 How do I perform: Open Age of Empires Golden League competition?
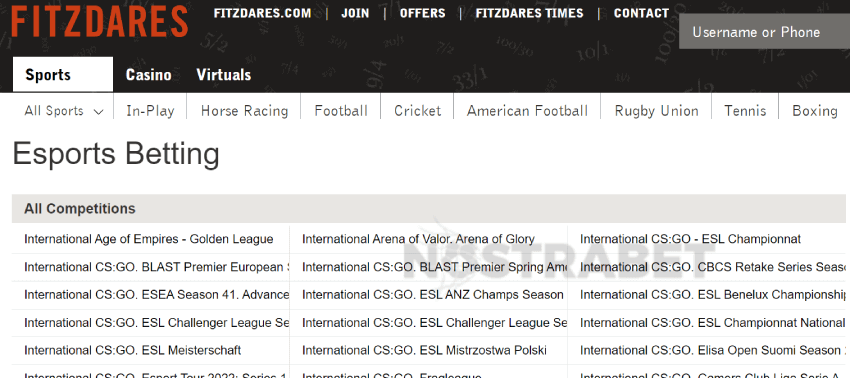click(149, 239)
